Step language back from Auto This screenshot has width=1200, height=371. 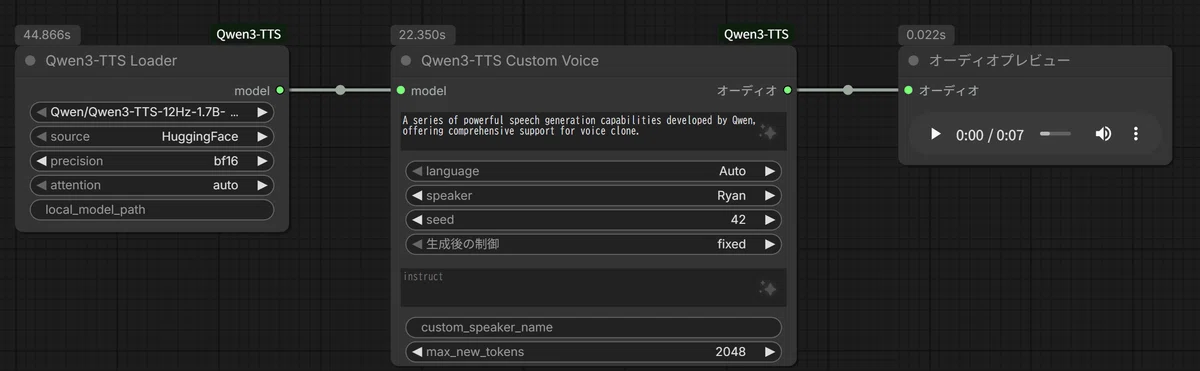pos(417,171)
